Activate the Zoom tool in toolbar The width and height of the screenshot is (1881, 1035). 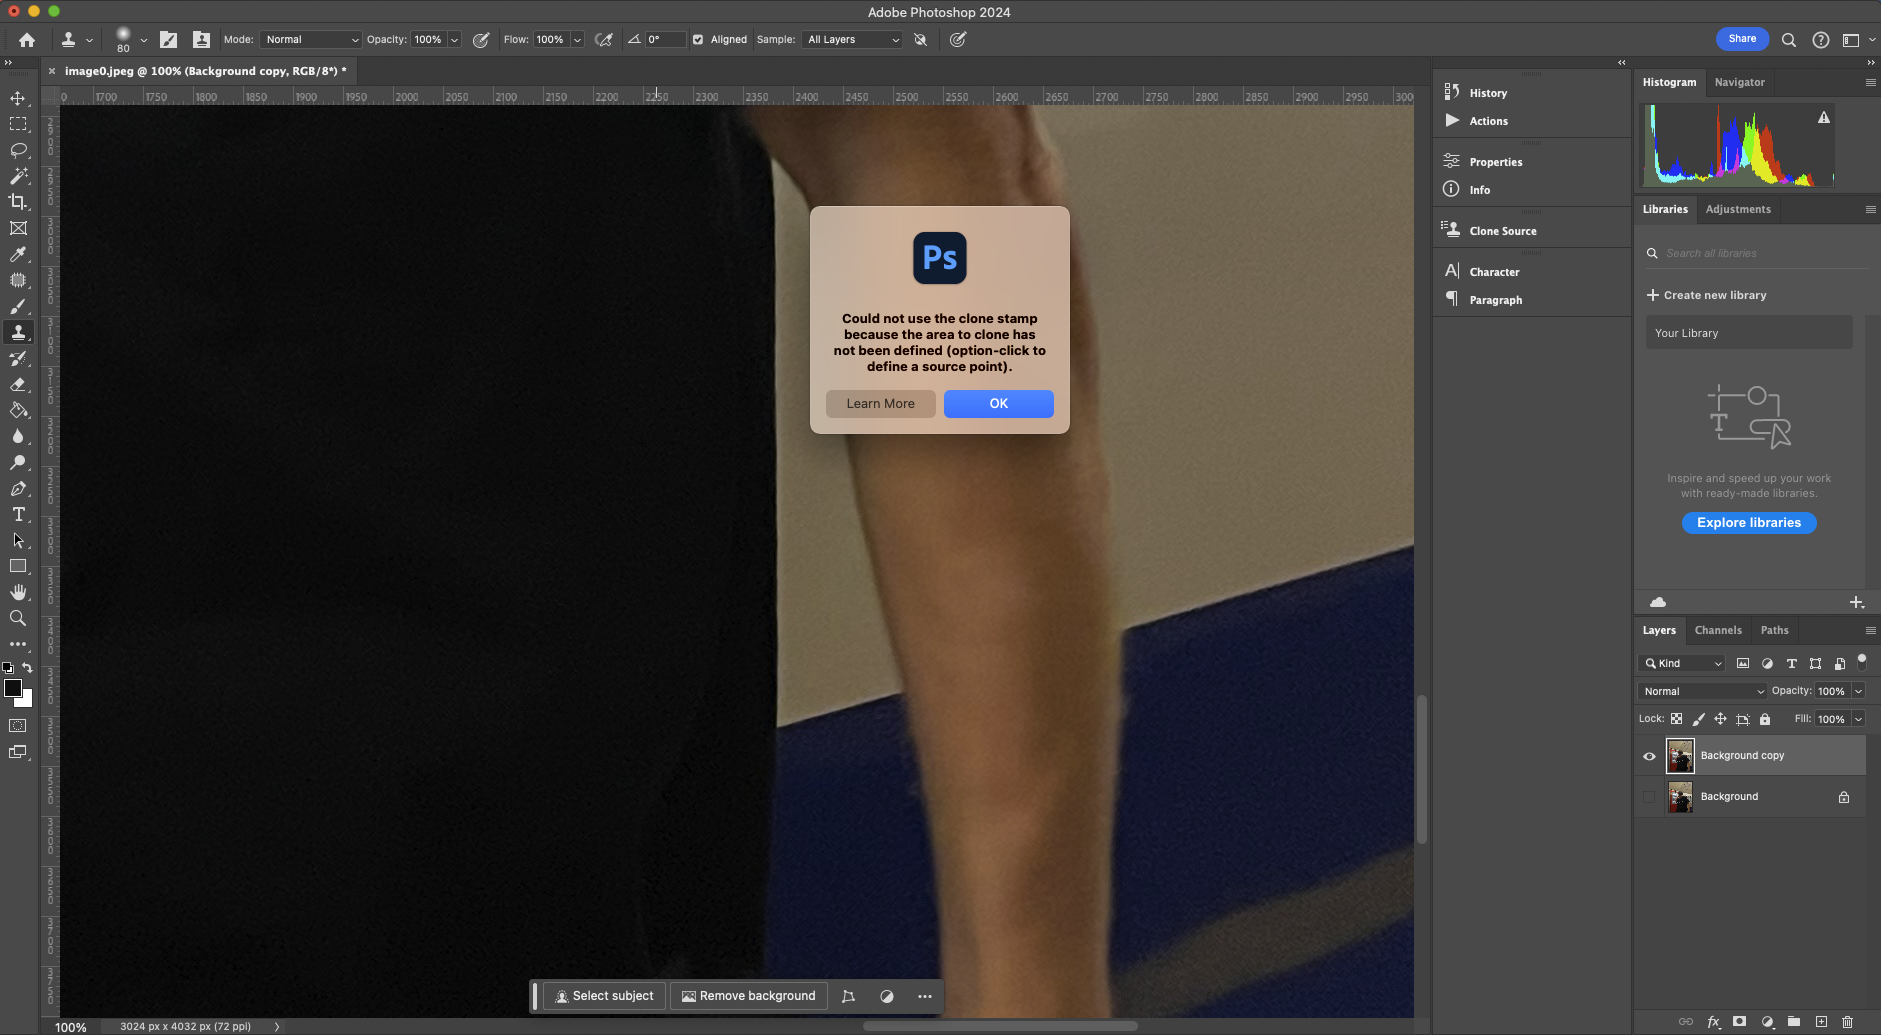(18, 618)
